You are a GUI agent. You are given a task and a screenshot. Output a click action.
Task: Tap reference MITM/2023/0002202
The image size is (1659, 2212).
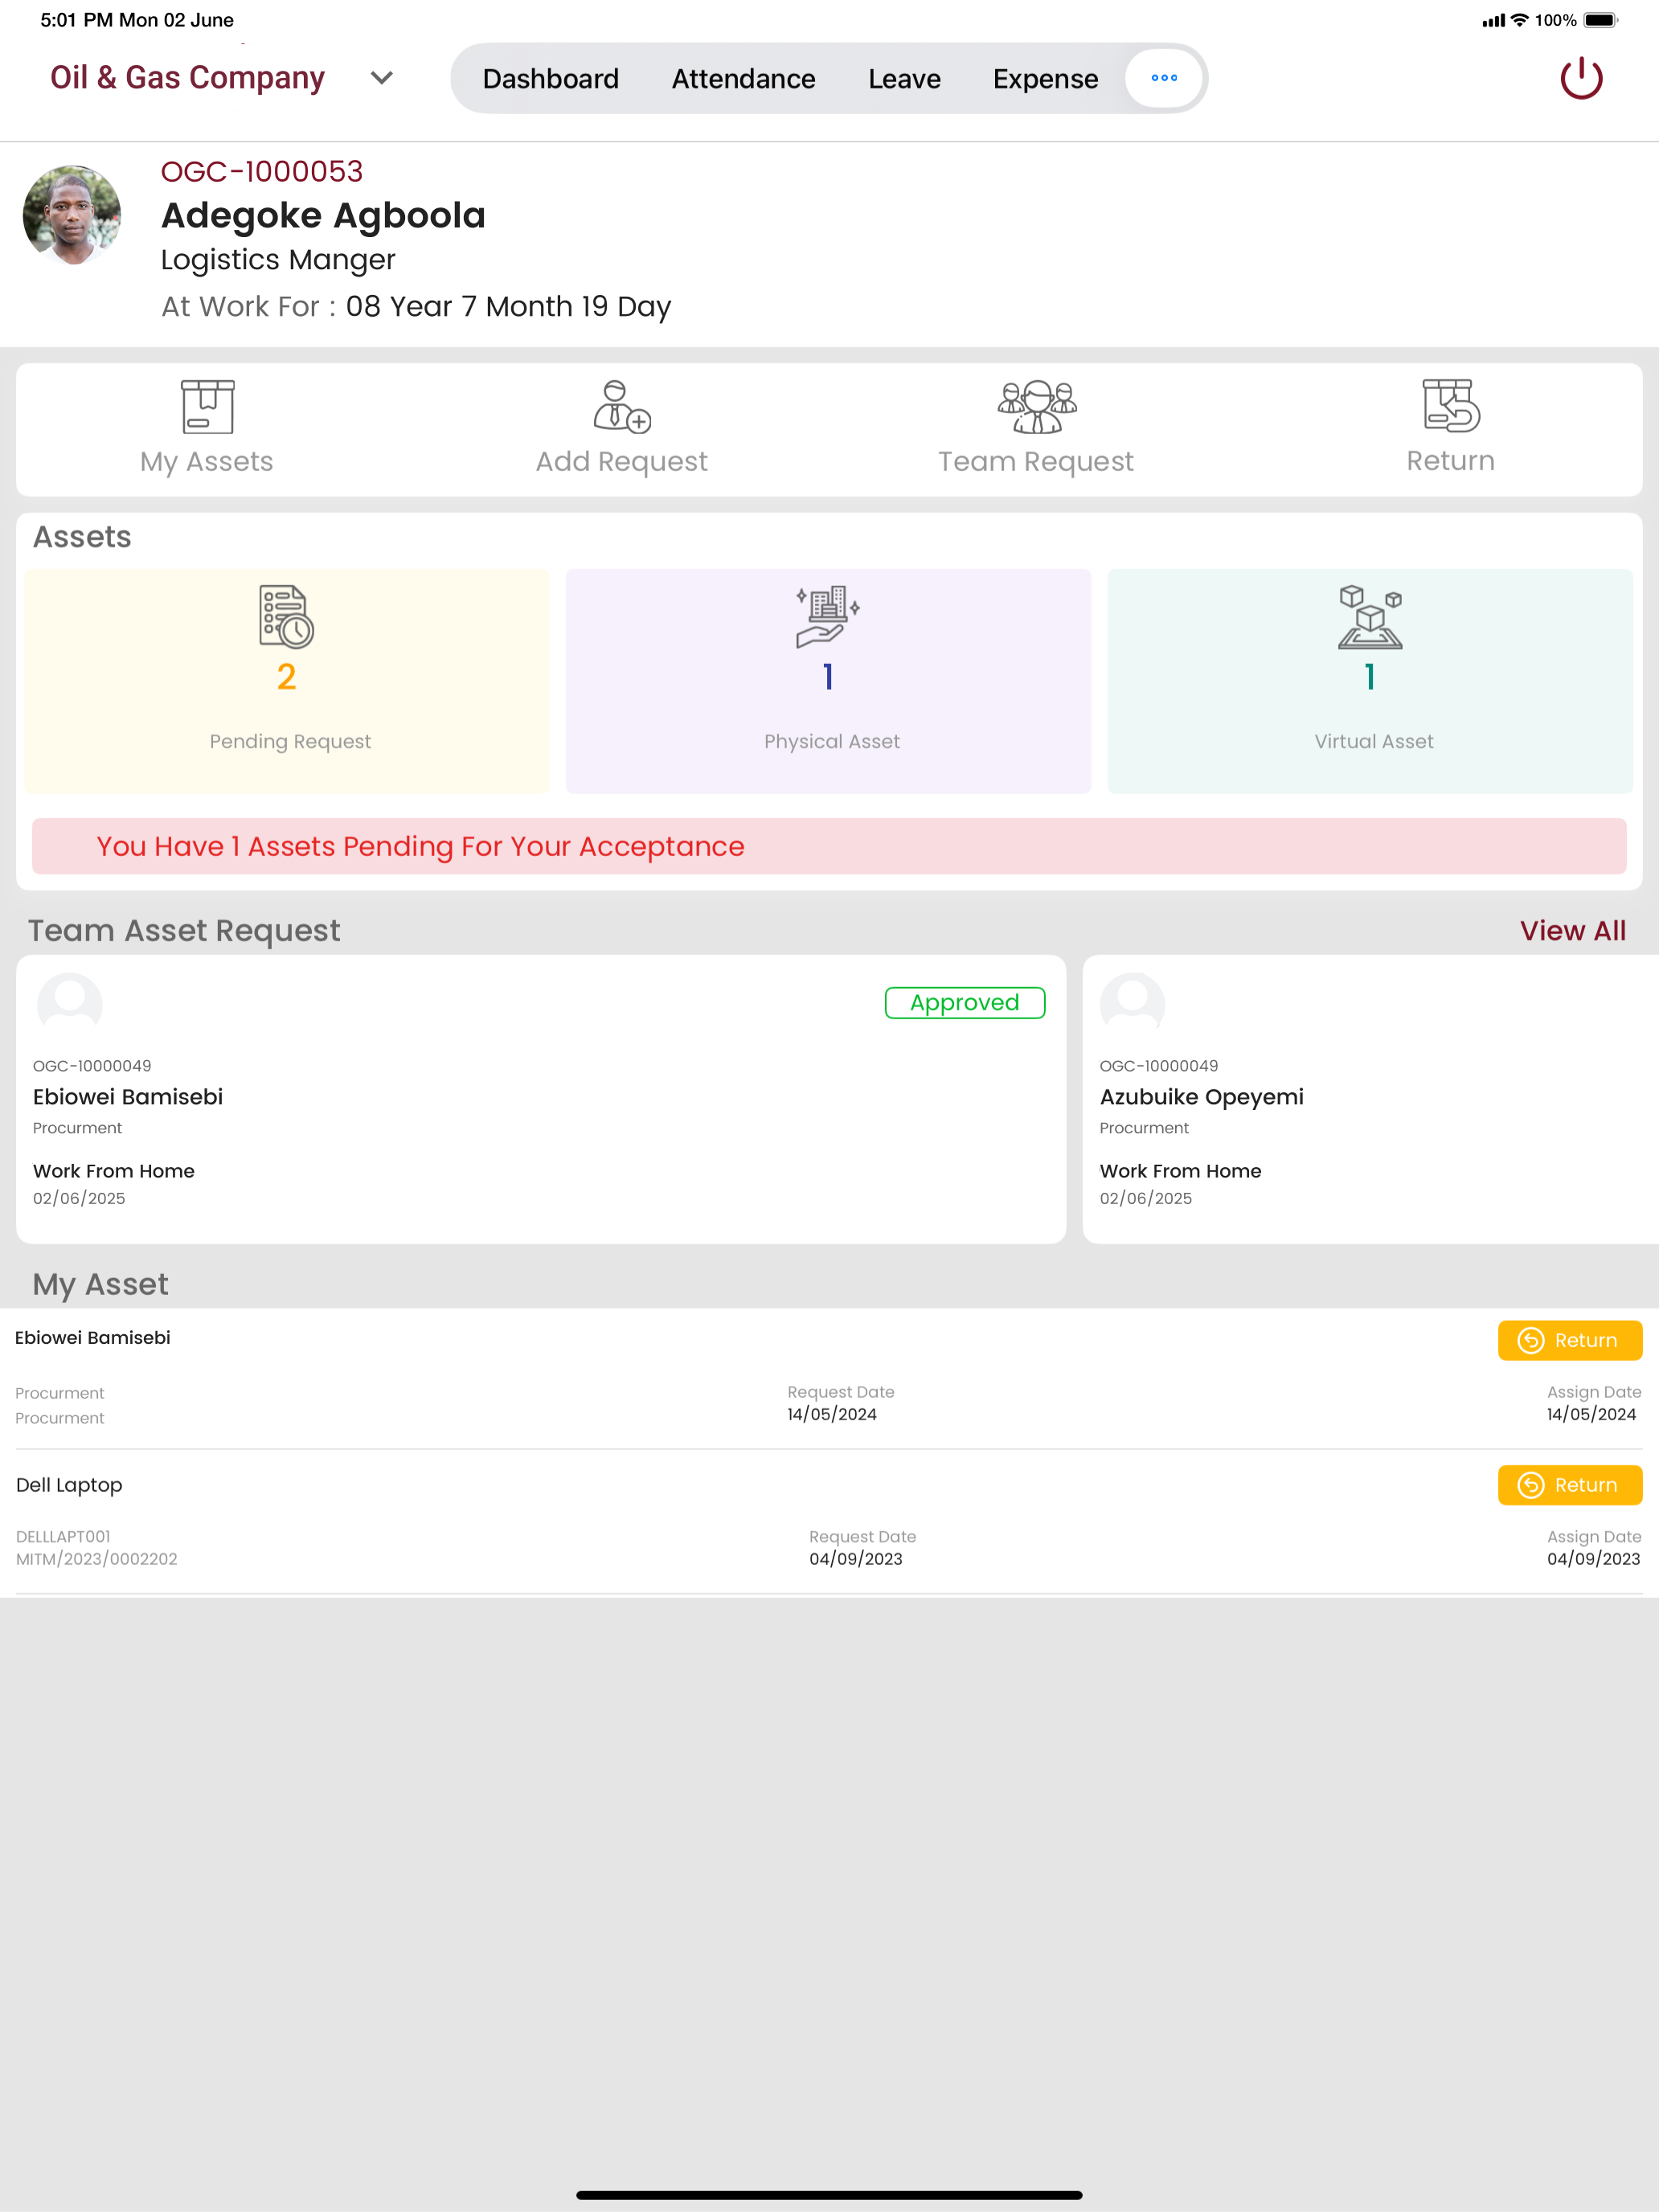96,1559
